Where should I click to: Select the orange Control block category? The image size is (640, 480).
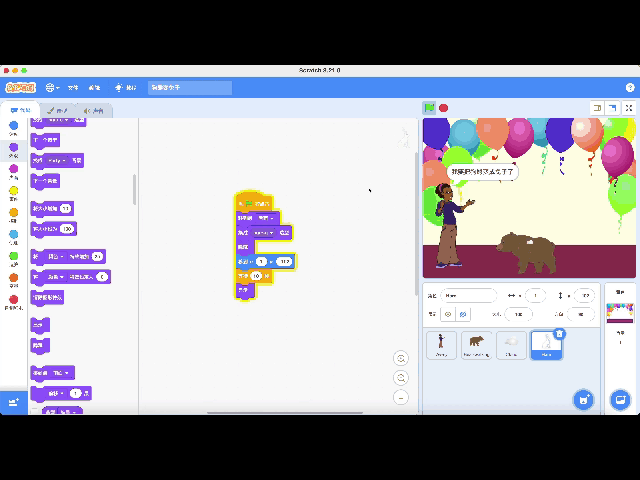coord(13,215)
